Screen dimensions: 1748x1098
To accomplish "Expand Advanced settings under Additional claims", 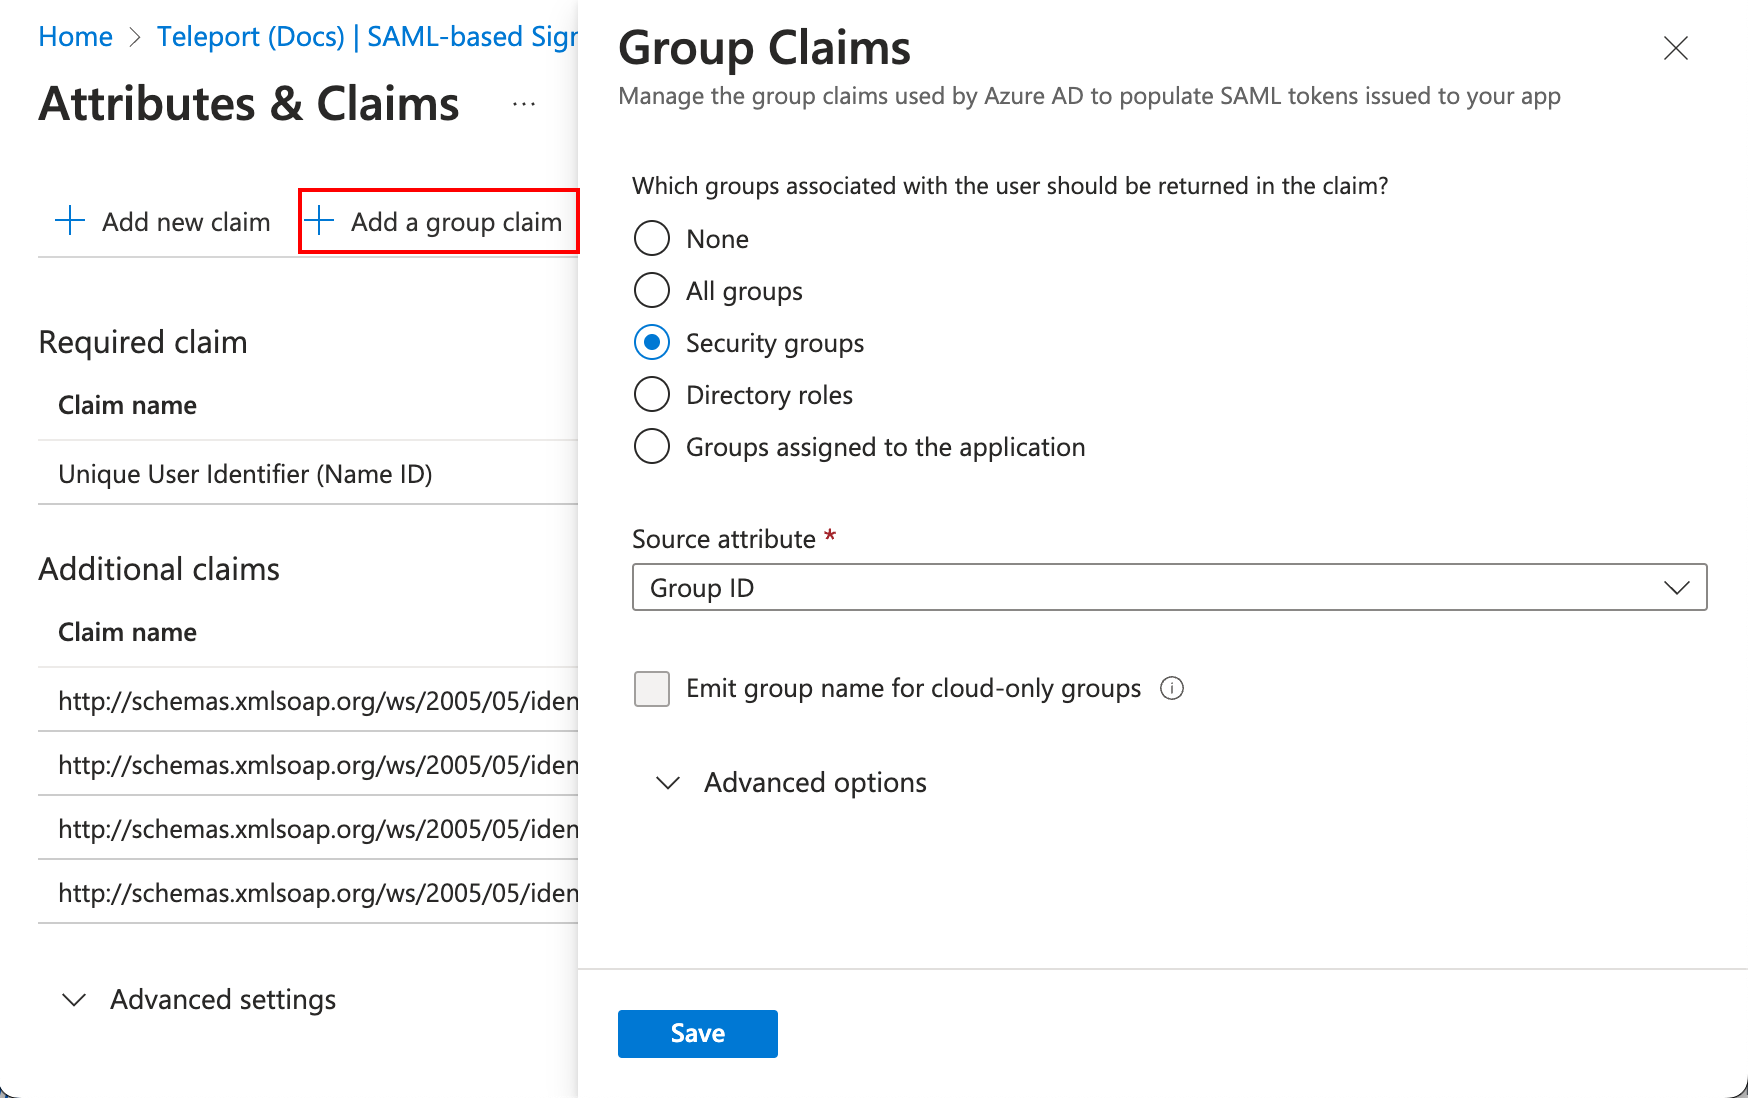I will (221, 999).
